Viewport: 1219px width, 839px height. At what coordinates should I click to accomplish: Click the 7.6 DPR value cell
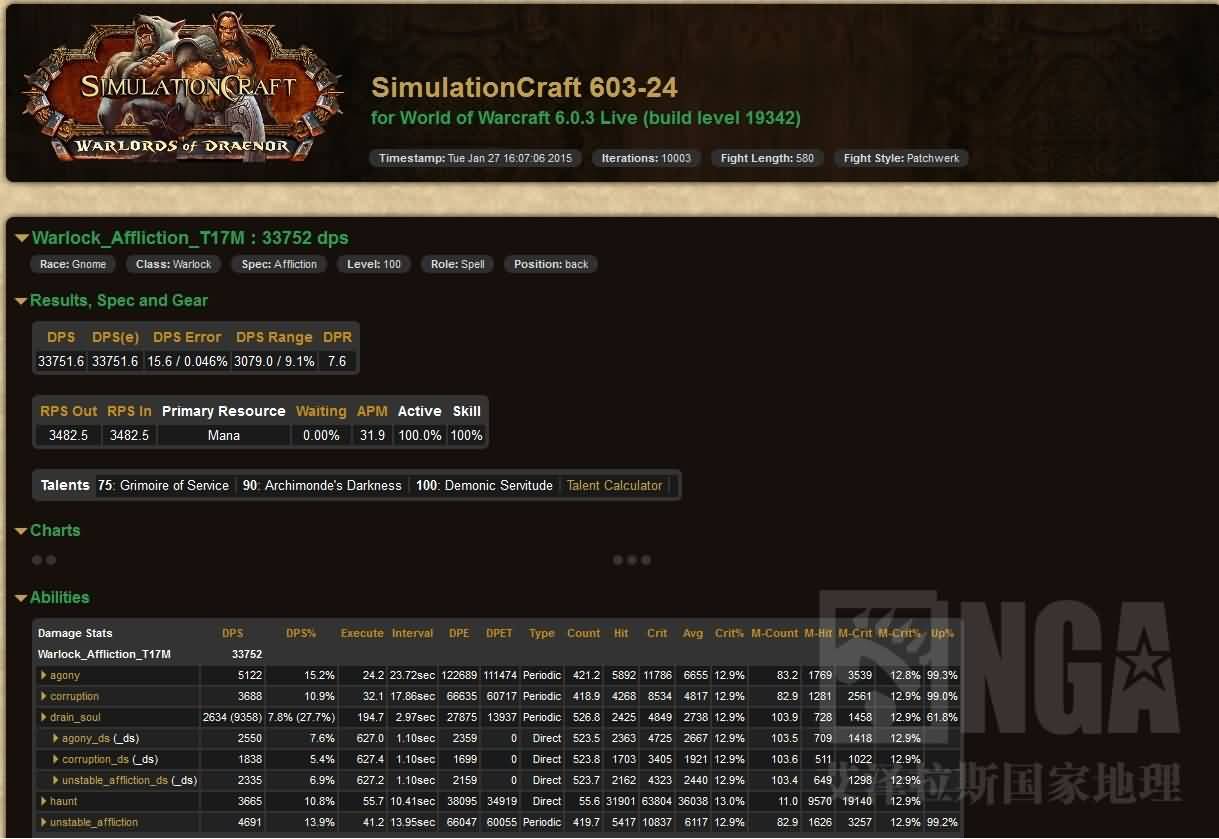tap(337, 362)
